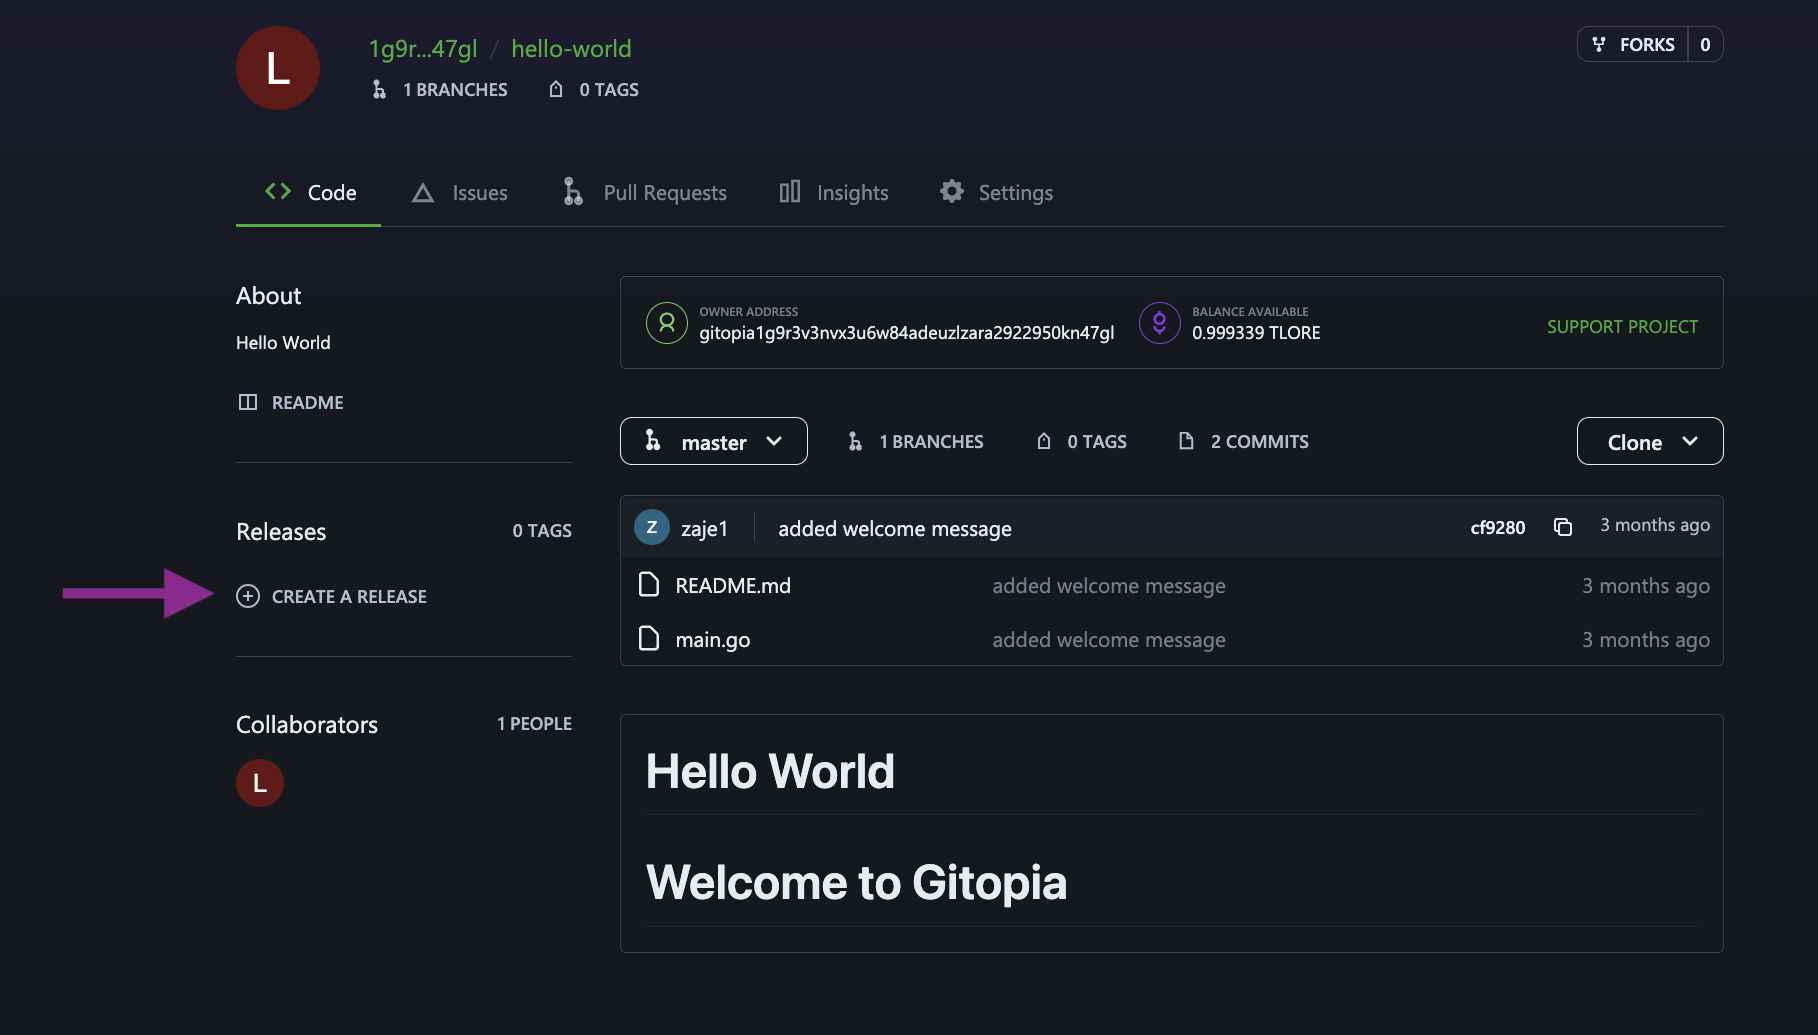Open README.md's added welcome message commit
This screenshot has height=1035, width=1818.
click(x=1109, y=585)
